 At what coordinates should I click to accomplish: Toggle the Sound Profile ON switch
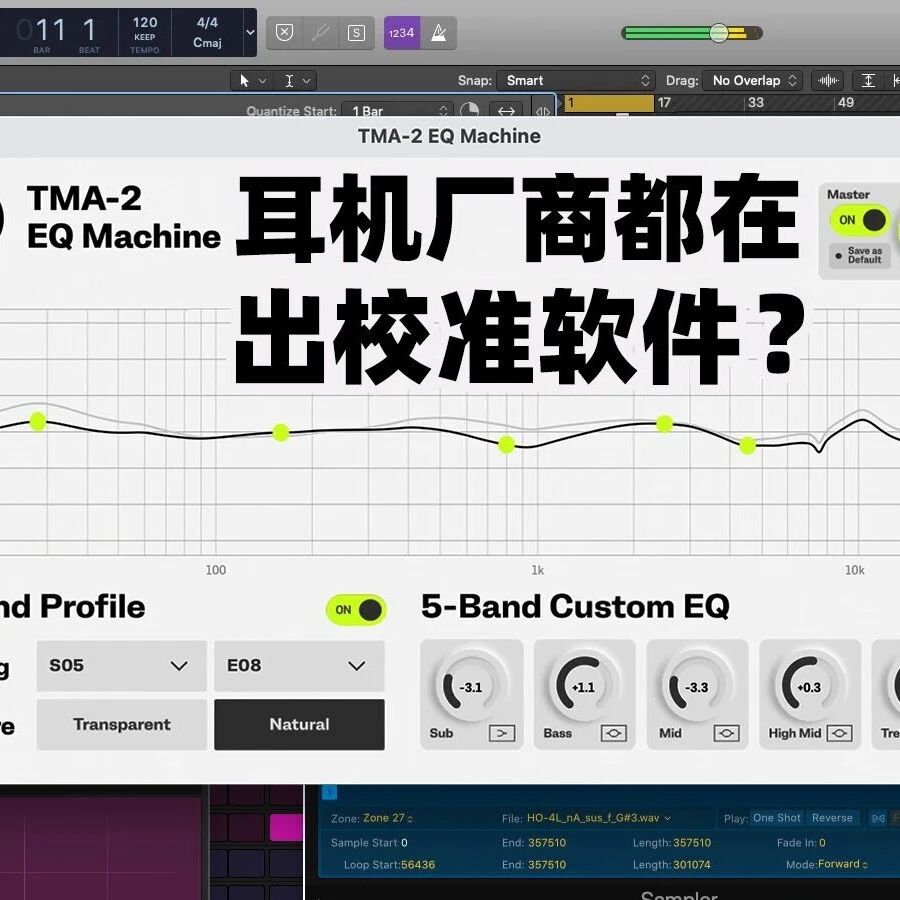[x=356, y=610]
